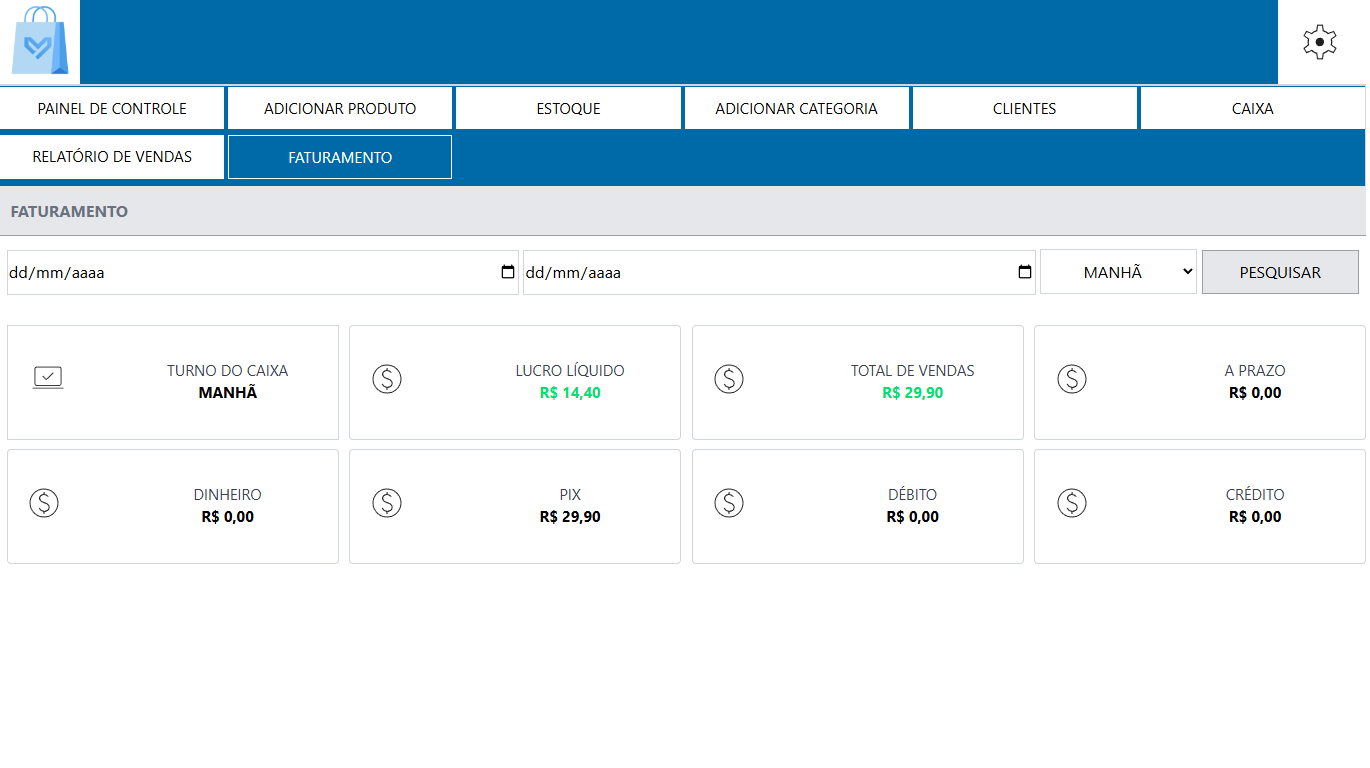The width and height of the screenshot is (1370, 768).
Task: Open the Adicionar Produto tab
Action: point(340,109)
